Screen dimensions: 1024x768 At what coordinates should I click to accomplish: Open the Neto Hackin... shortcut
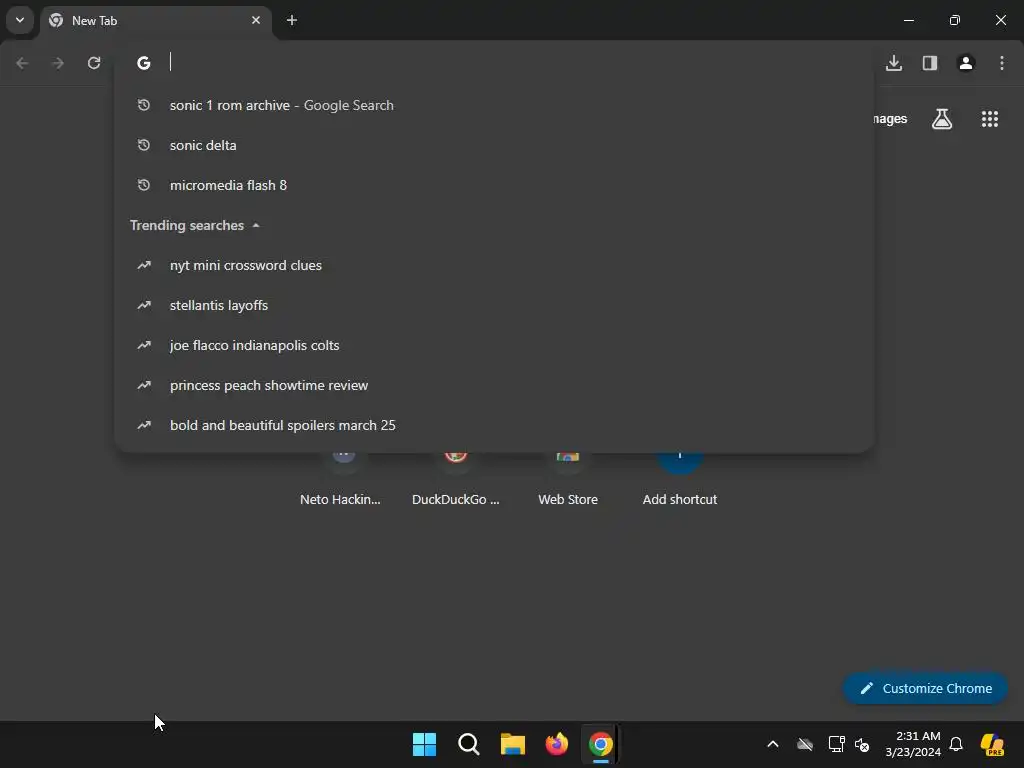340,482
